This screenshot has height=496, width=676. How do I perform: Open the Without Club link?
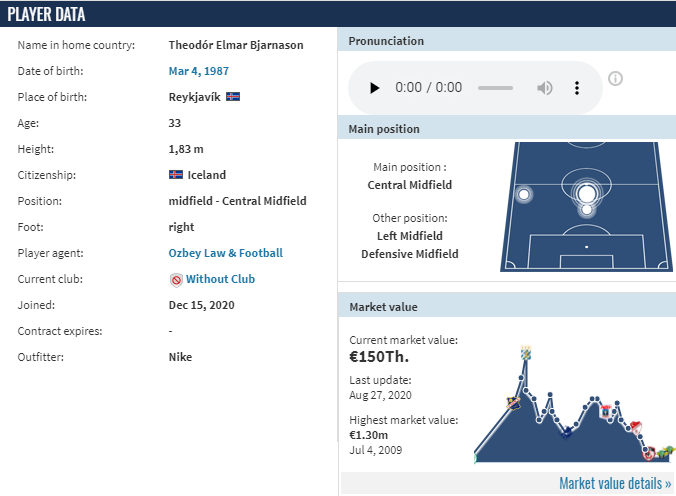pos(220,279)
